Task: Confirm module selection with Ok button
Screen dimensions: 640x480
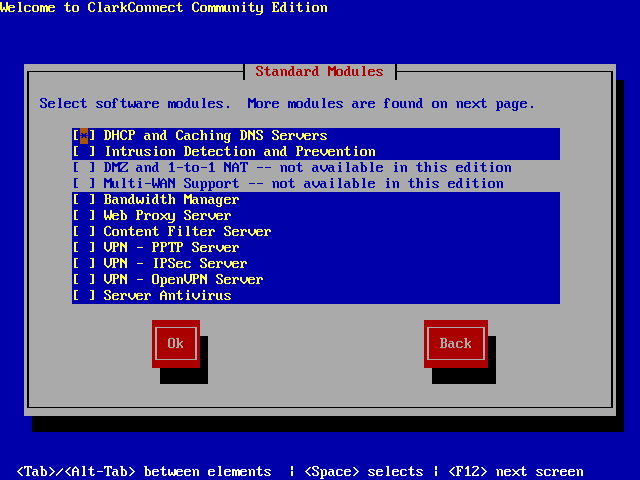Action: [x=176, y=344]
